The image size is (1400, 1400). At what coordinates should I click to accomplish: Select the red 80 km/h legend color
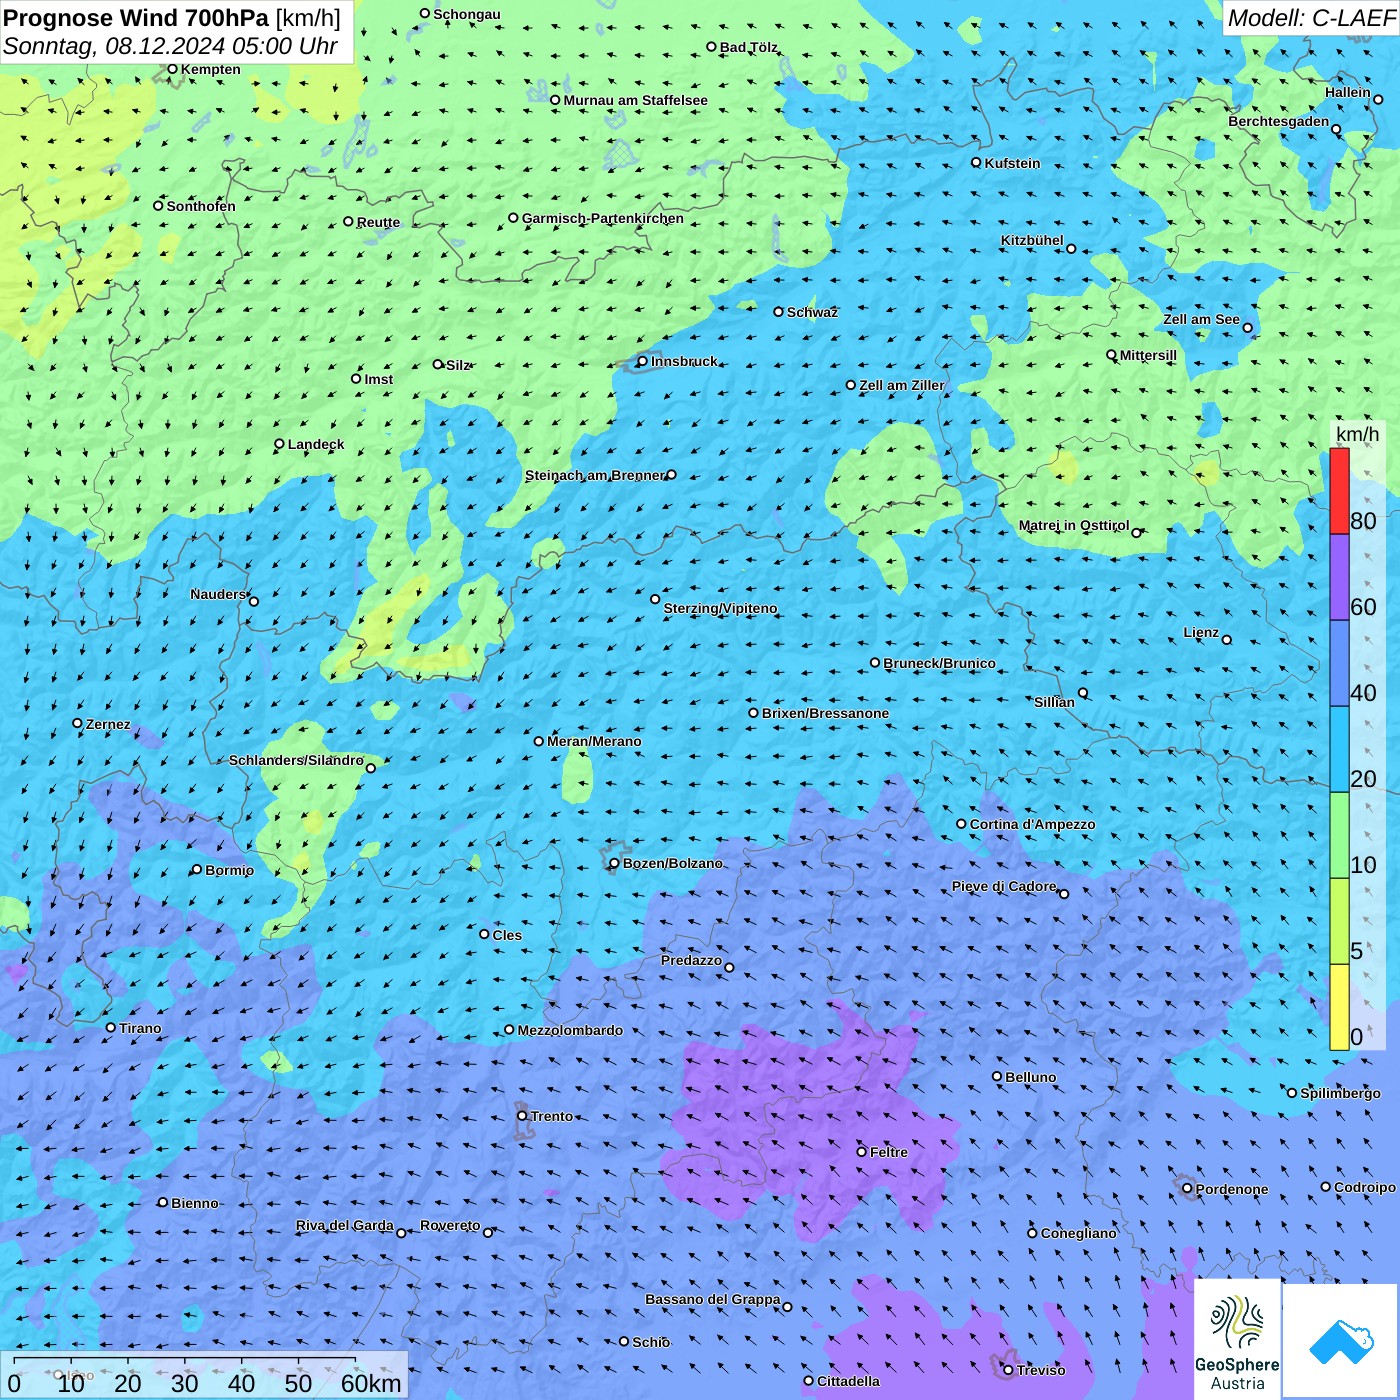click(1339, 491)
